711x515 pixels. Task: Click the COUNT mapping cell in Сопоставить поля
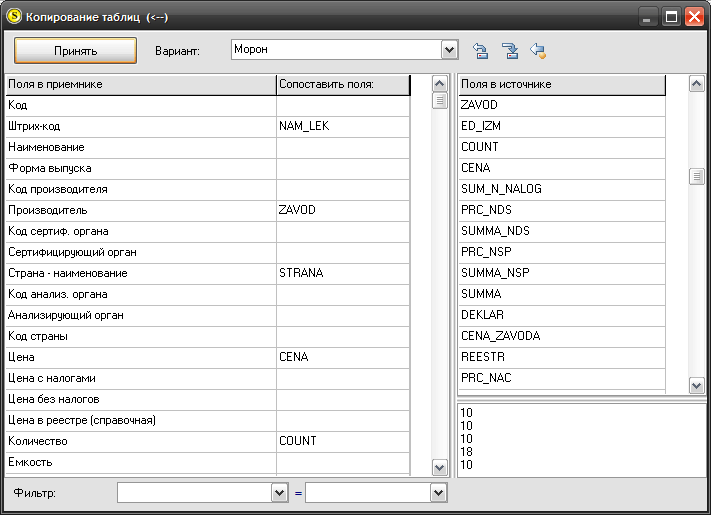tap(343, 442)
